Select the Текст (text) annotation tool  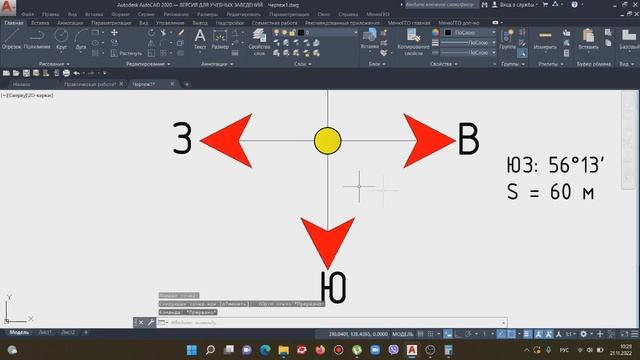point(200,39)
